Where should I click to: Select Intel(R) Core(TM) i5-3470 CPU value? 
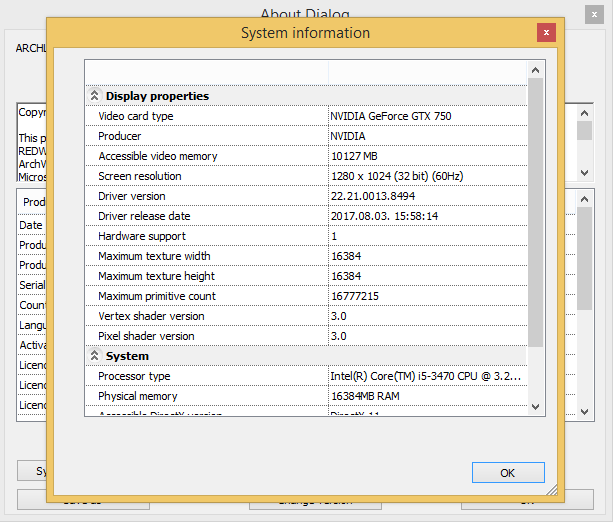click(x=425, y=376)
